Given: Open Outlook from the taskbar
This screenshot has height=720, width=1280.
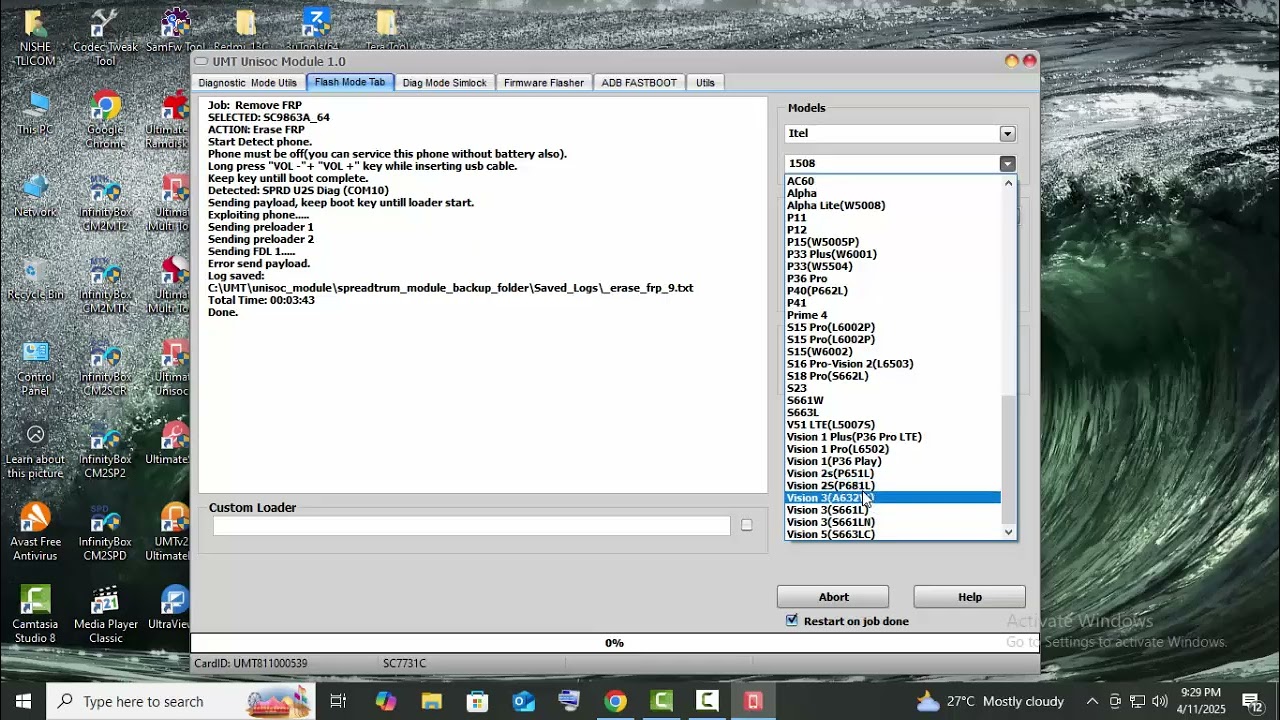Looking at the screenshot, I should pyautogui.click(x=523, y=701).
